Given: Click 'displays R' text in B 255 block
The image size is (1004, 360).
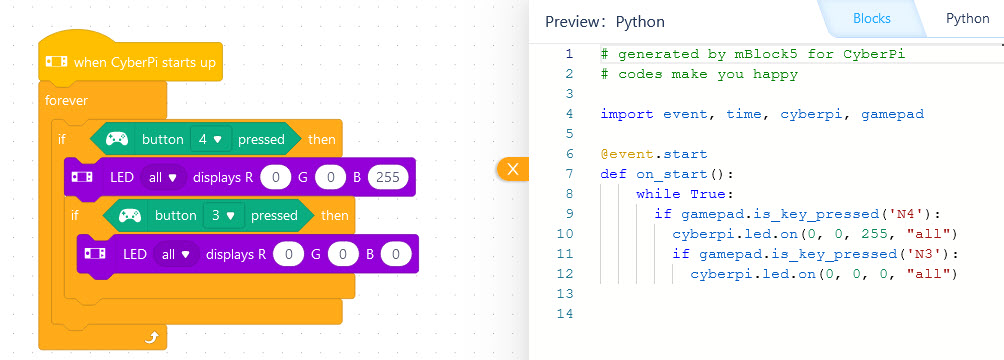Looking at the screenshot, I should 223,177.
